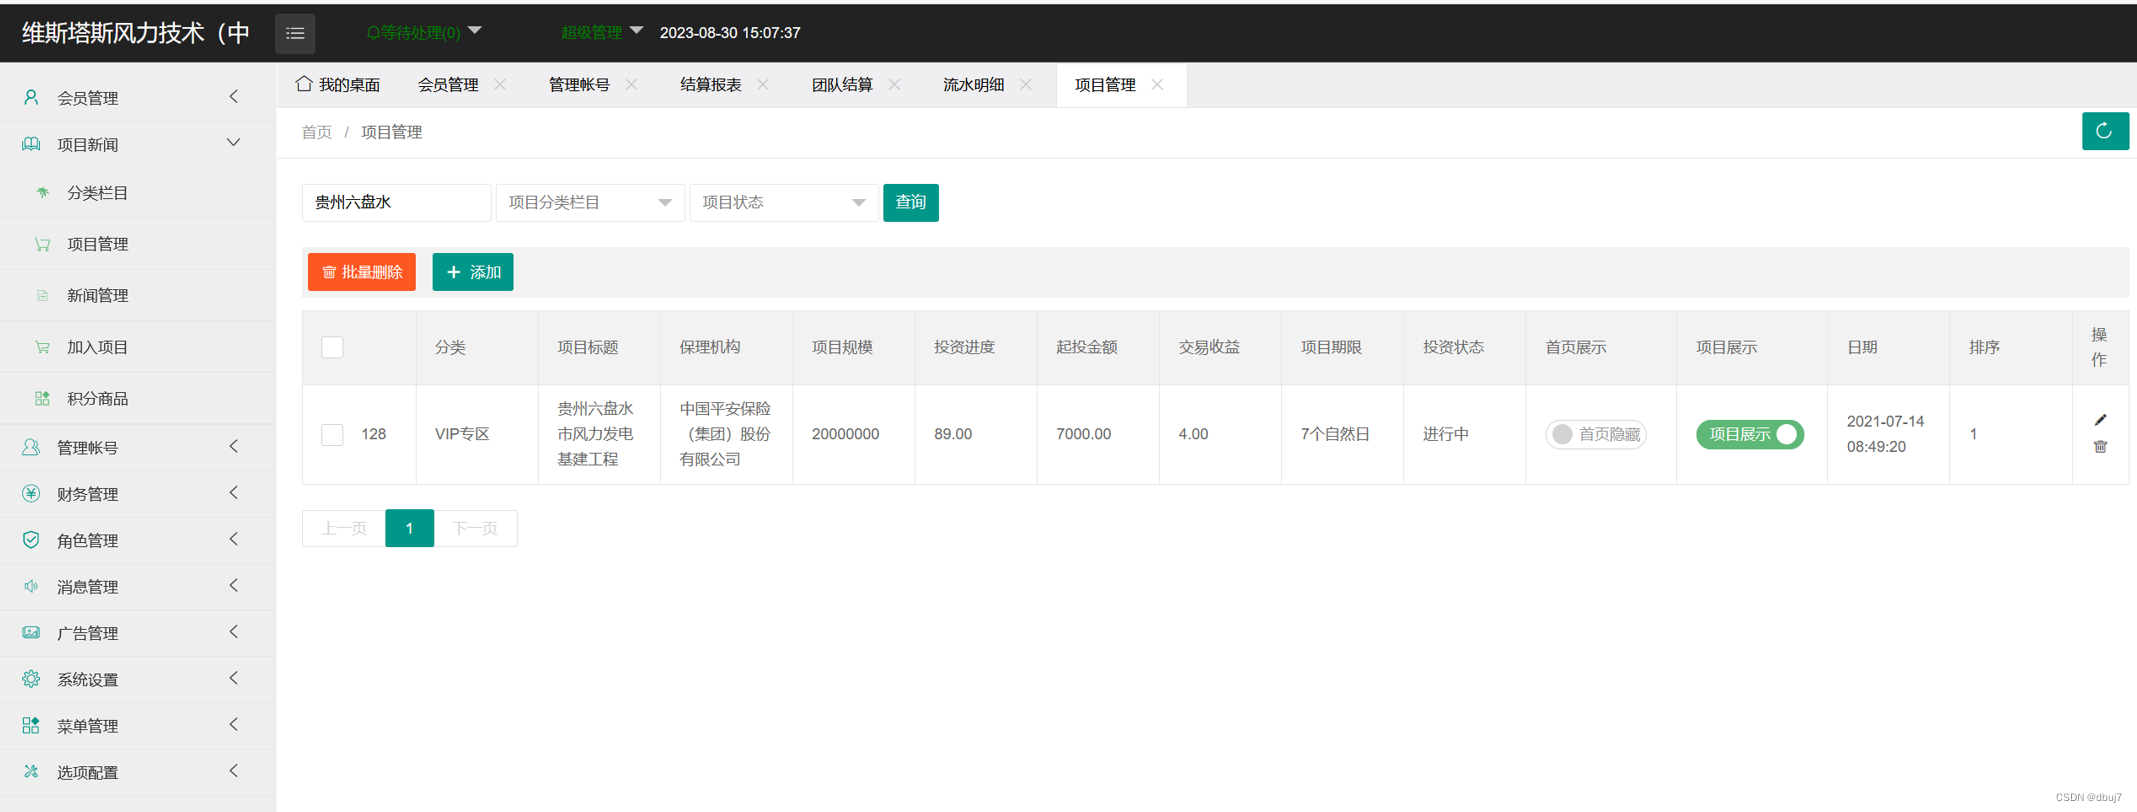
Task: Expand the 消息管理 sidebar menu
Action: click(137, 586)
